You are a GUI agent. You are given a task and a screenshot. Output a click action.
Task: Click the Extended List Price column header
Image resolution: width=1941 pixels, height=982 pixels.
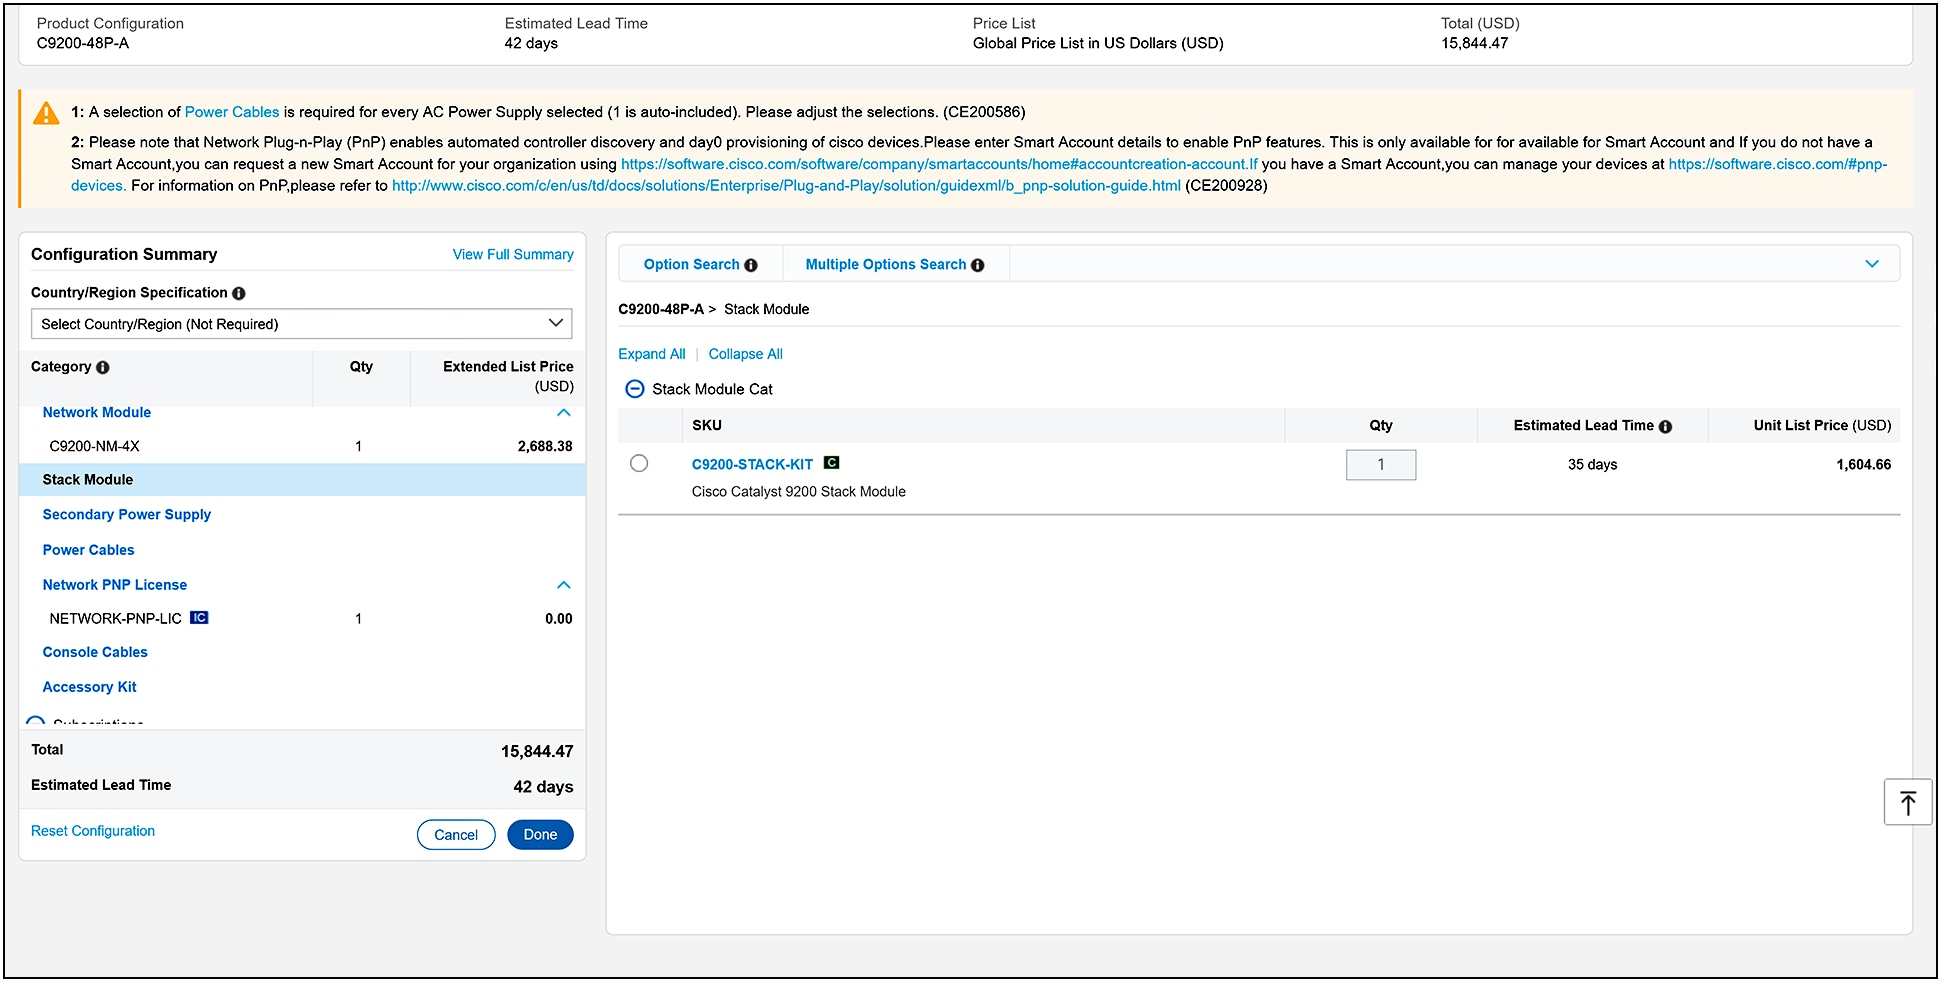[508, 377]
